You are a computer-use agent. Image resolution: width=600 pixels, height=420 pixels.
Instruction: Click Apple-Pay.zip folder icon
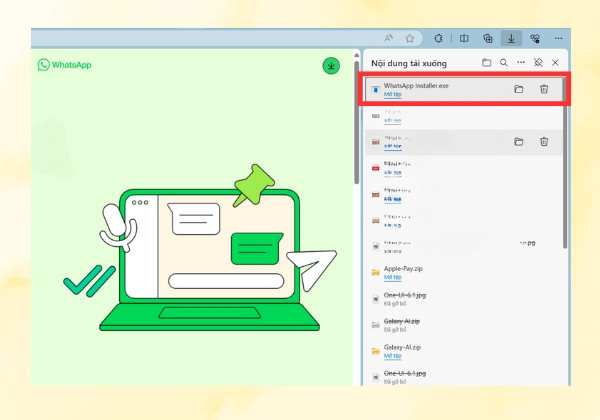[375, 272]
